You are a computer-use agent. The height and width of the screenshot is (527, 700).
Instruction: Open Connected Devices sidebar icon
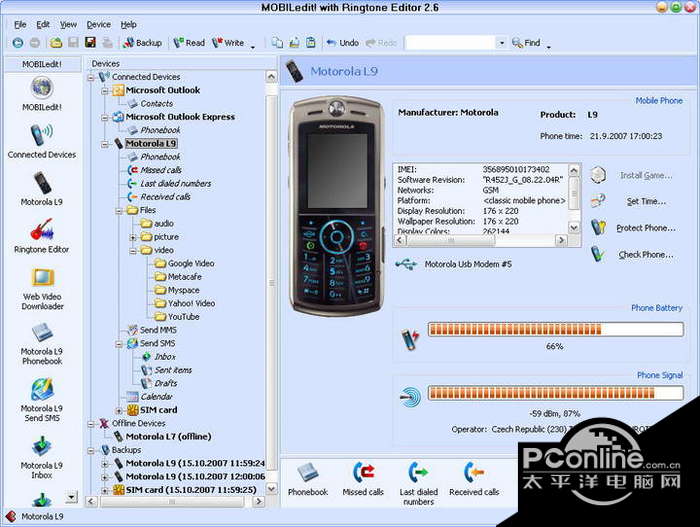(x=42, y=135)
